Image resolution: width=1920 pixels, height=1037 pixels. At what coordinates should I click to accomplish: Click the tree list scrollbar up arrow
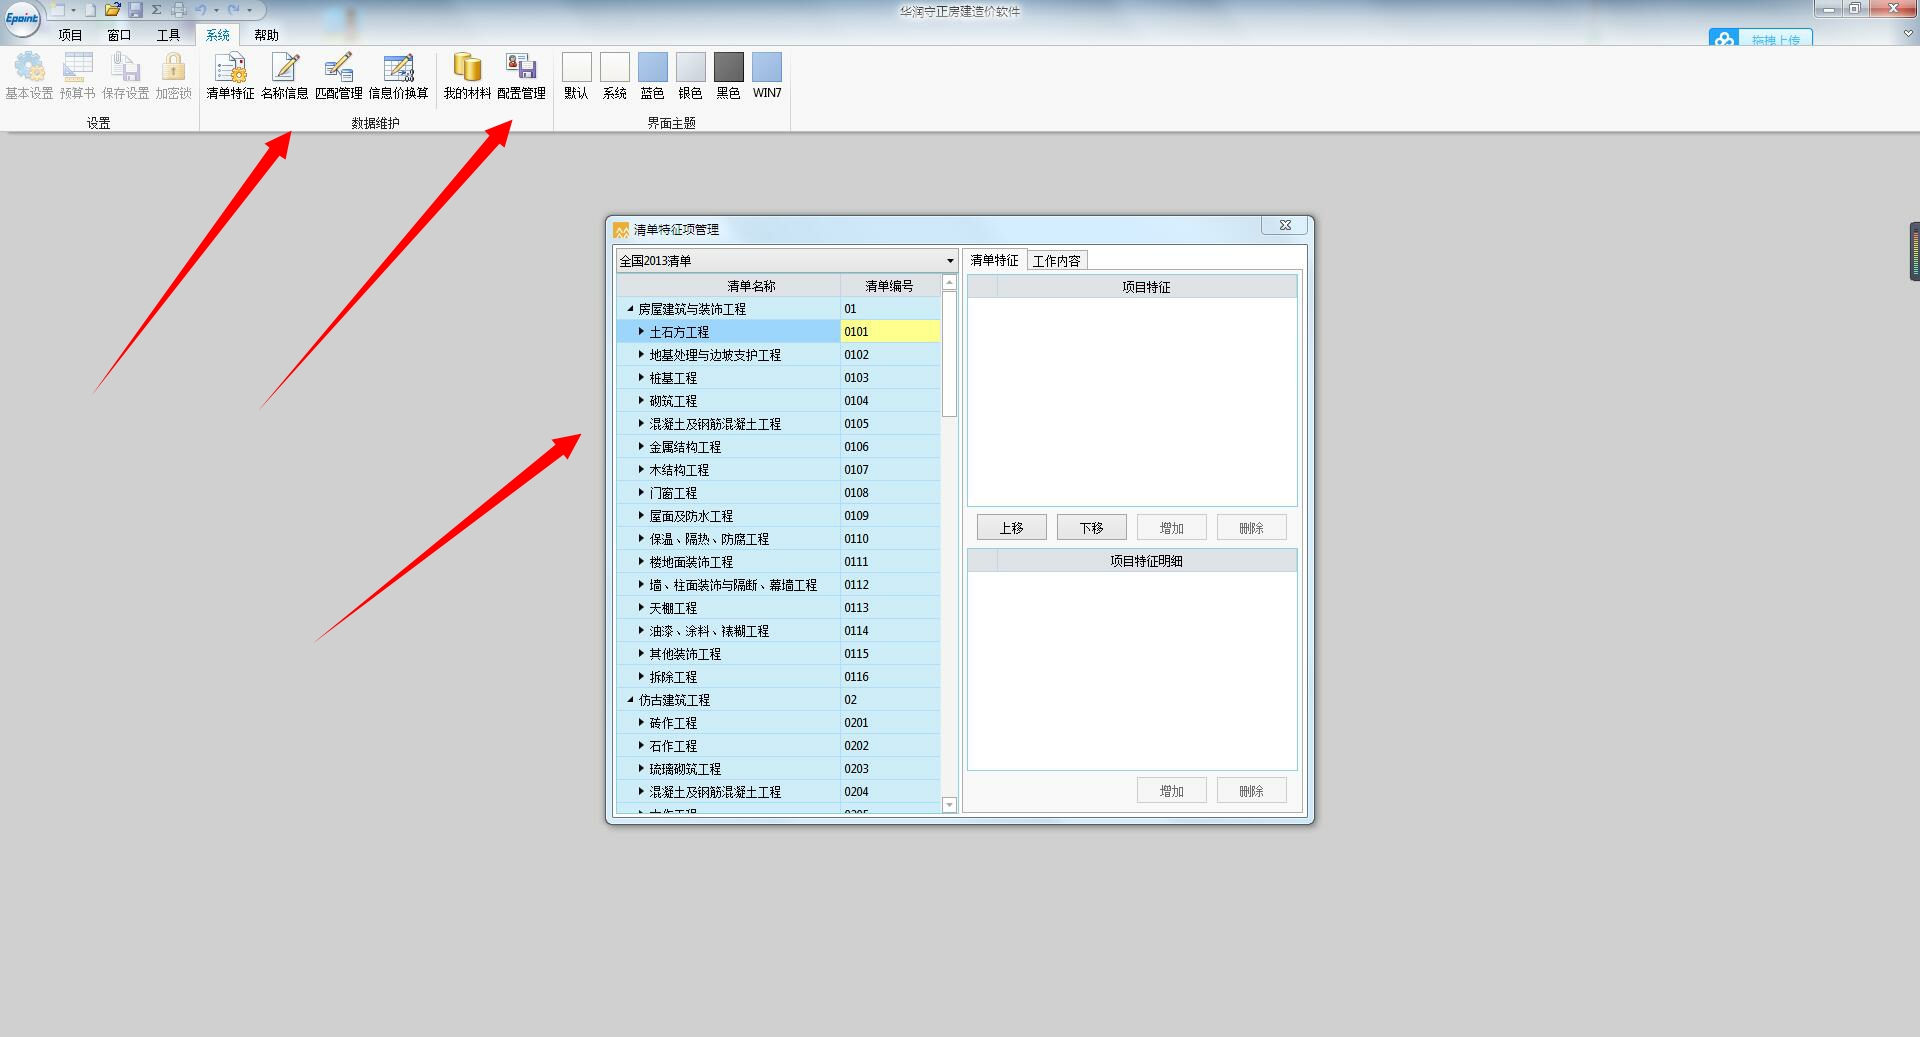[949, 283]
